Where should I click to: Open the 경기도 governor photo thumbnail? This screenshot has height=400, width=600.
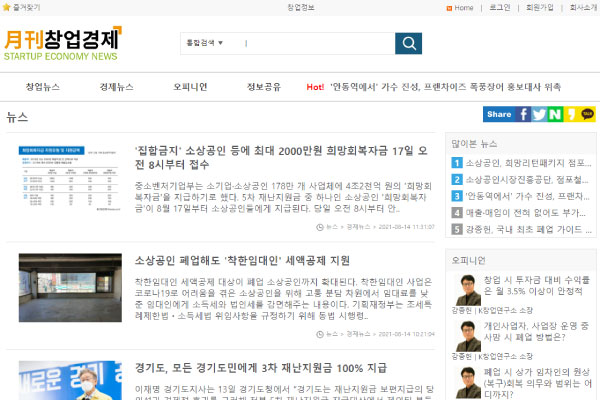[70, 380]
